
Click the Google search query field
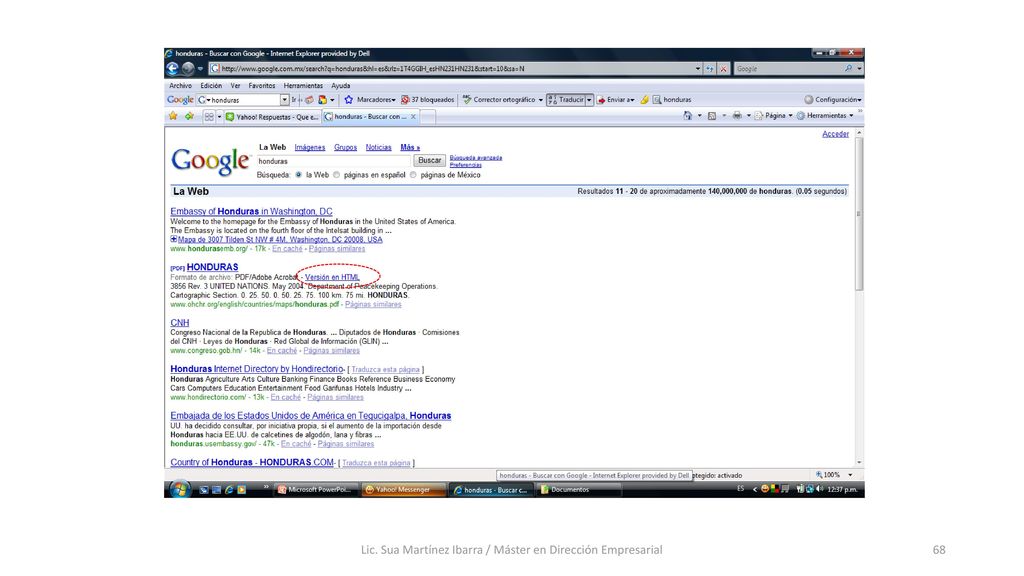[333, 161]
